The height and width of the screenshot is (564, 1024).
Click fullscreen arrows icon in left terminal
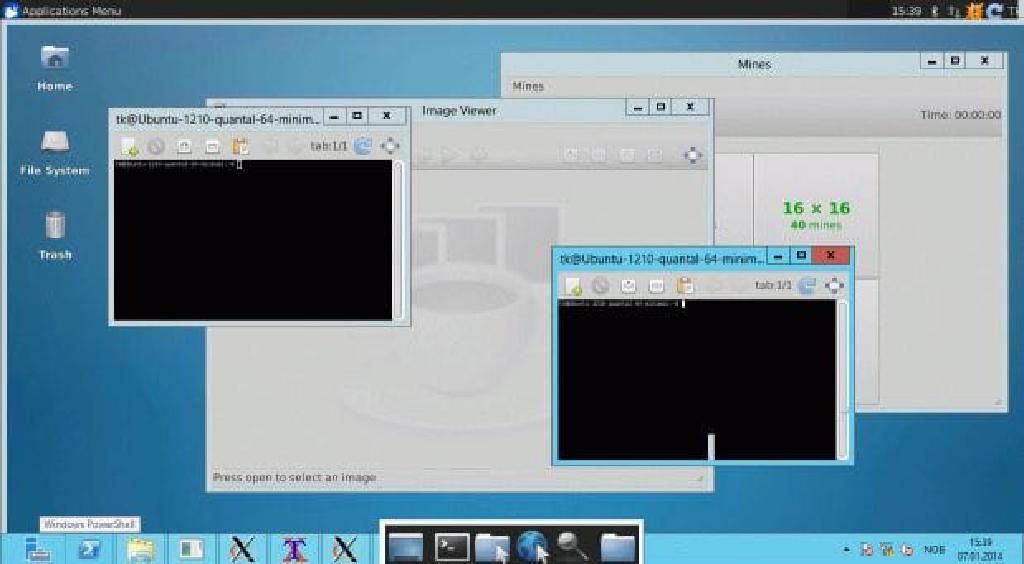390,146
